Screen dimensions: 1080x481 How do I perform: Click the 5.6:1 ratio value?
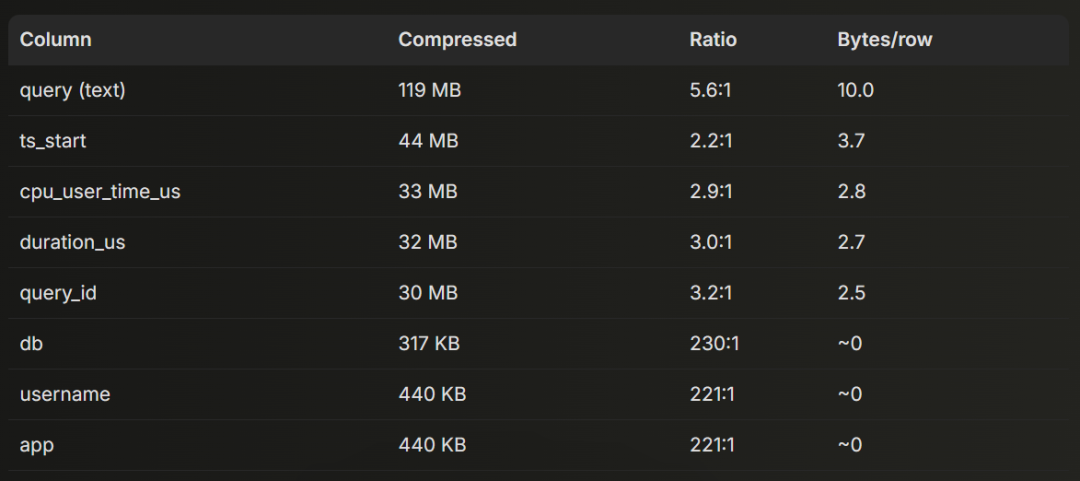(x=710, y=90)
